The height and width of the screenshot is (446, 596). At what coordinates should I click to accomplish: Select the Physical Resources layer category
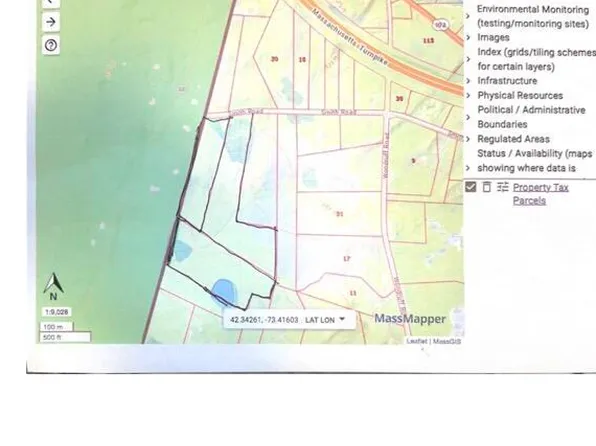(x=520, y=95)
